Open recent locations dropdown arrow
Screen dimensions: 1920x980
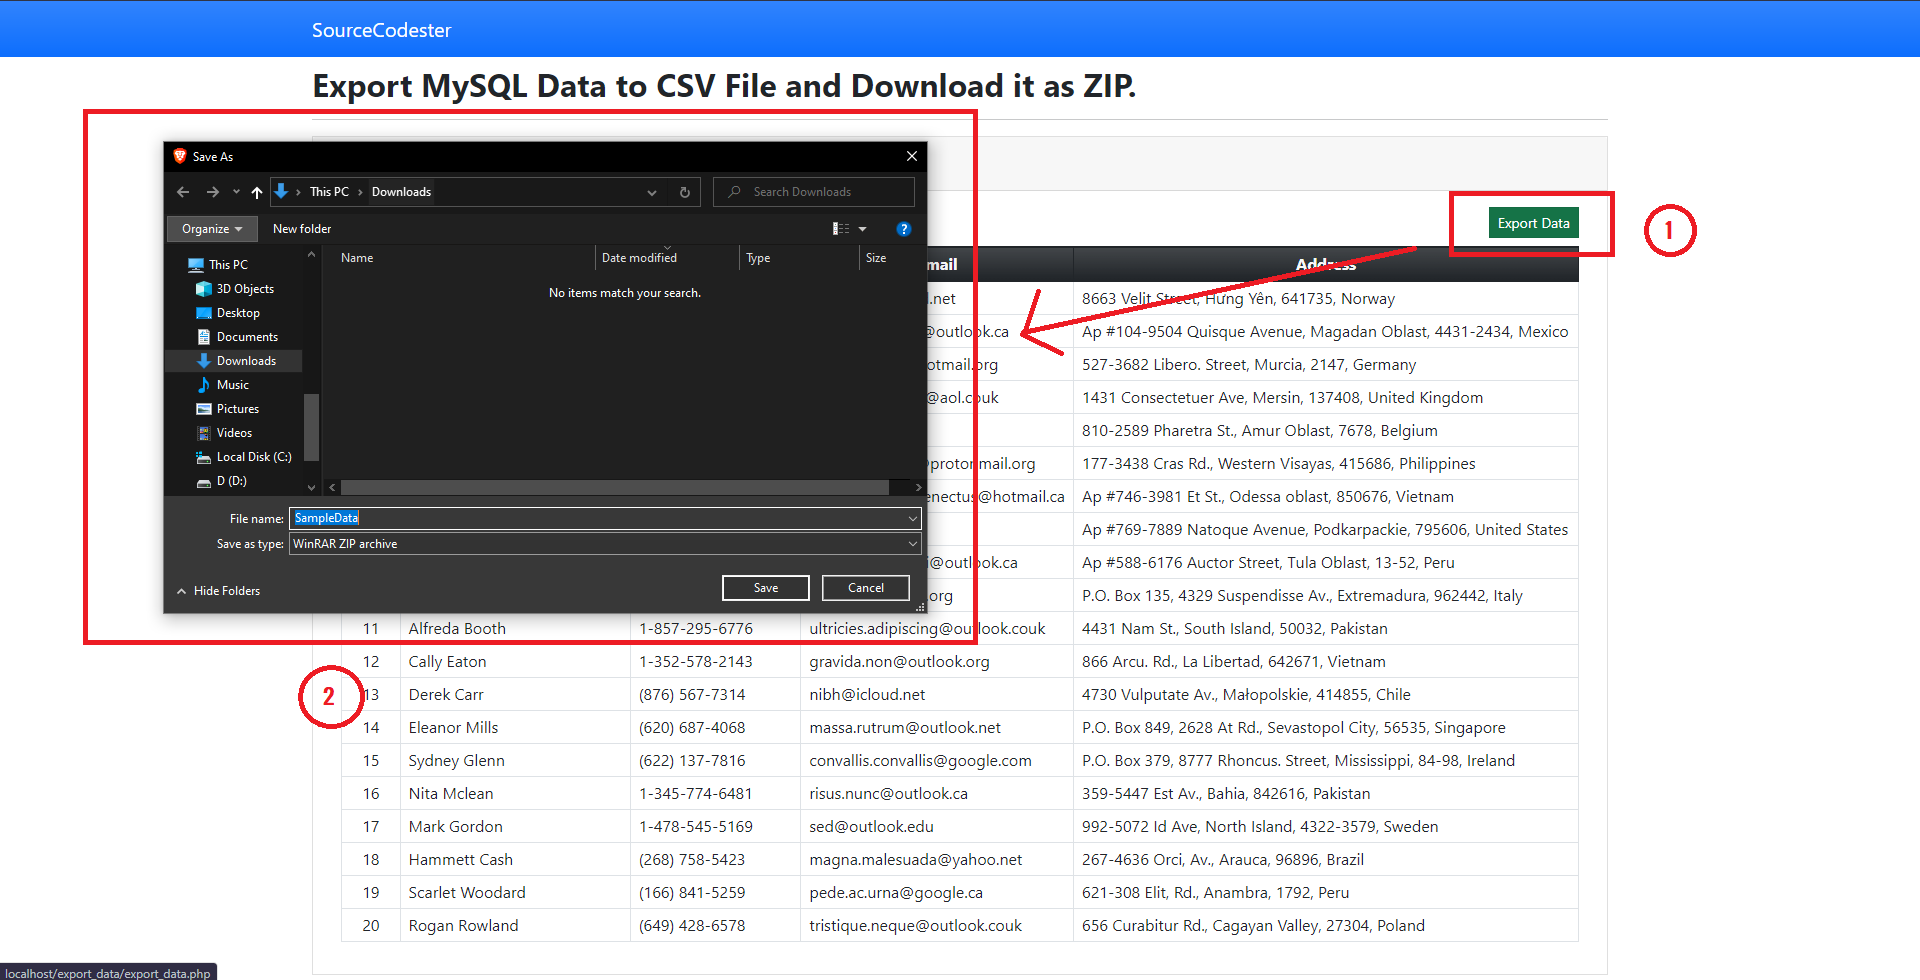tap(236, 192)
